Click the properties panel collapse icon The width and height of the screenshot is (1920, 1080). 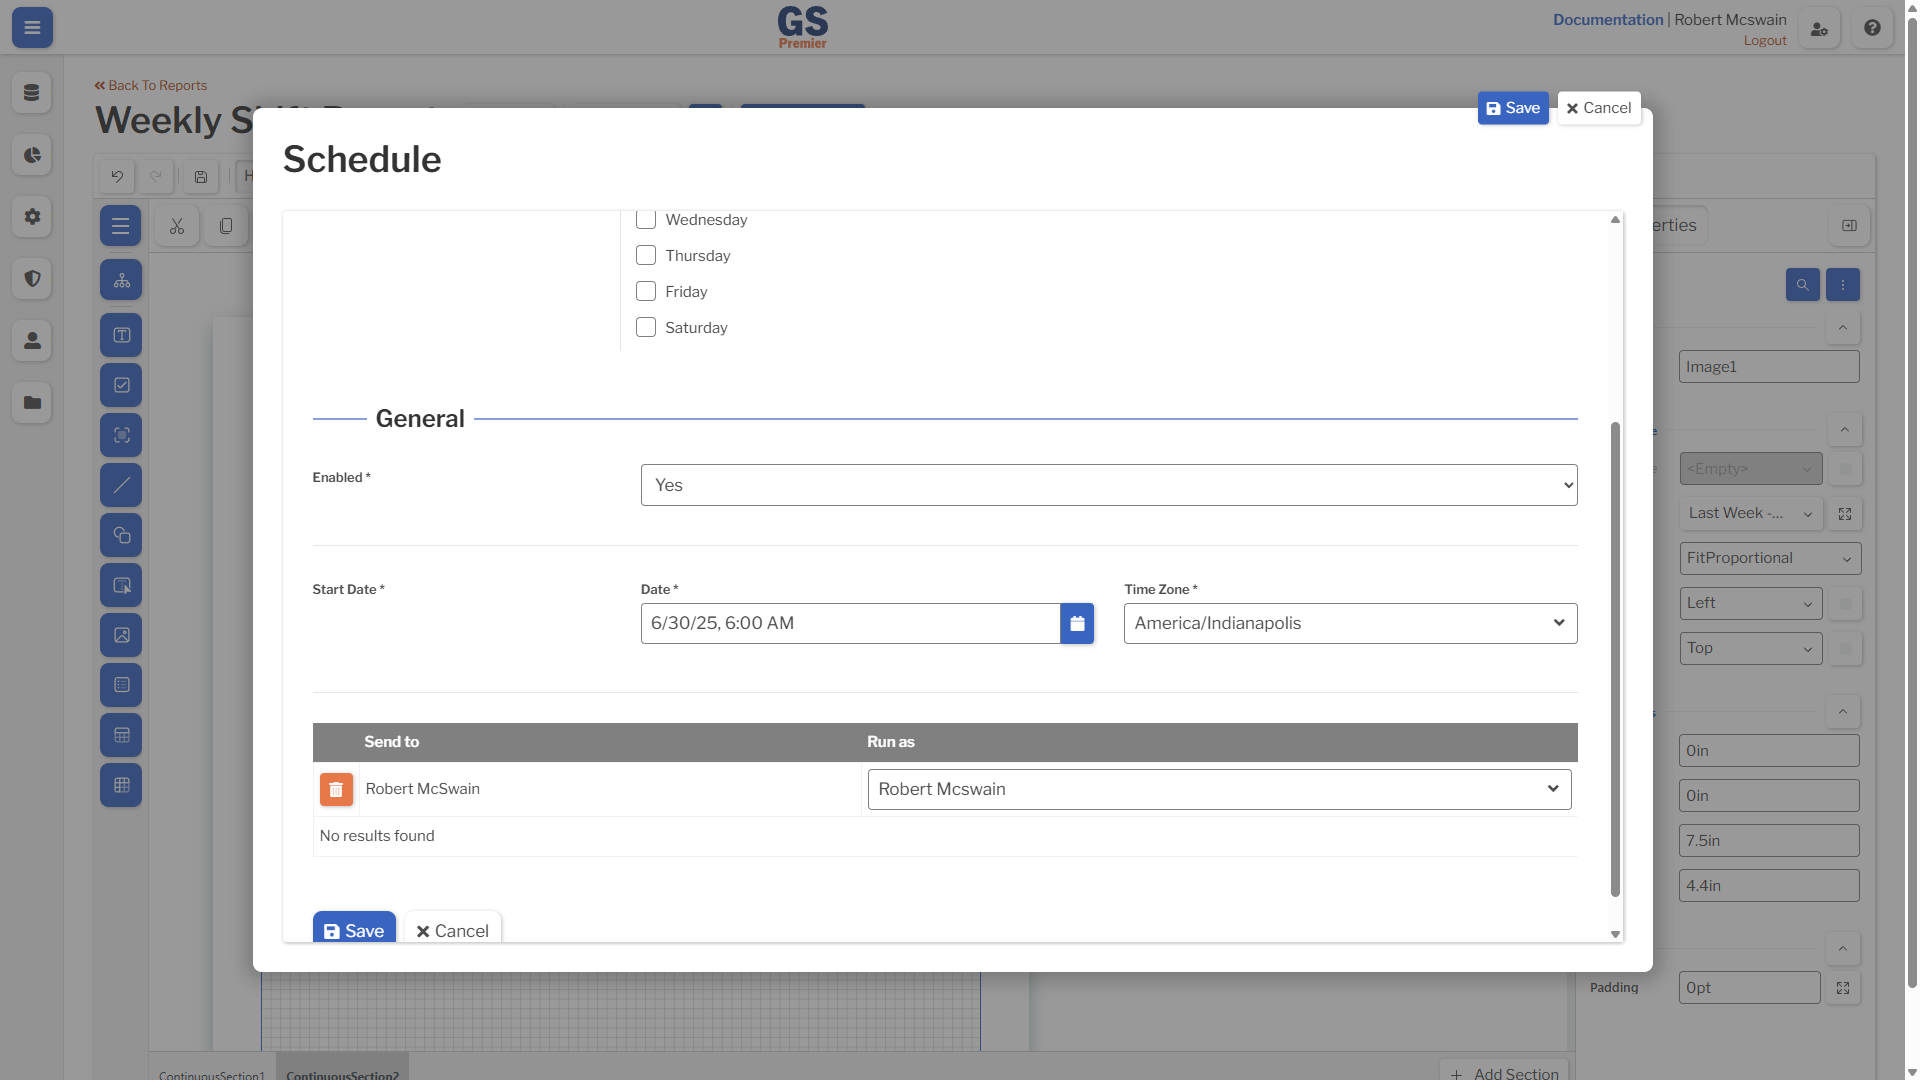pos(1849,226)
